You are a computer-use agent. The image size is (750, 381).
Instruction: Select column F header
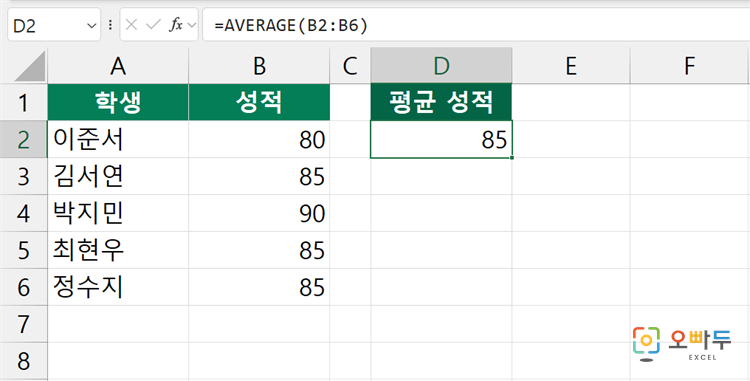tap(689, 66)
